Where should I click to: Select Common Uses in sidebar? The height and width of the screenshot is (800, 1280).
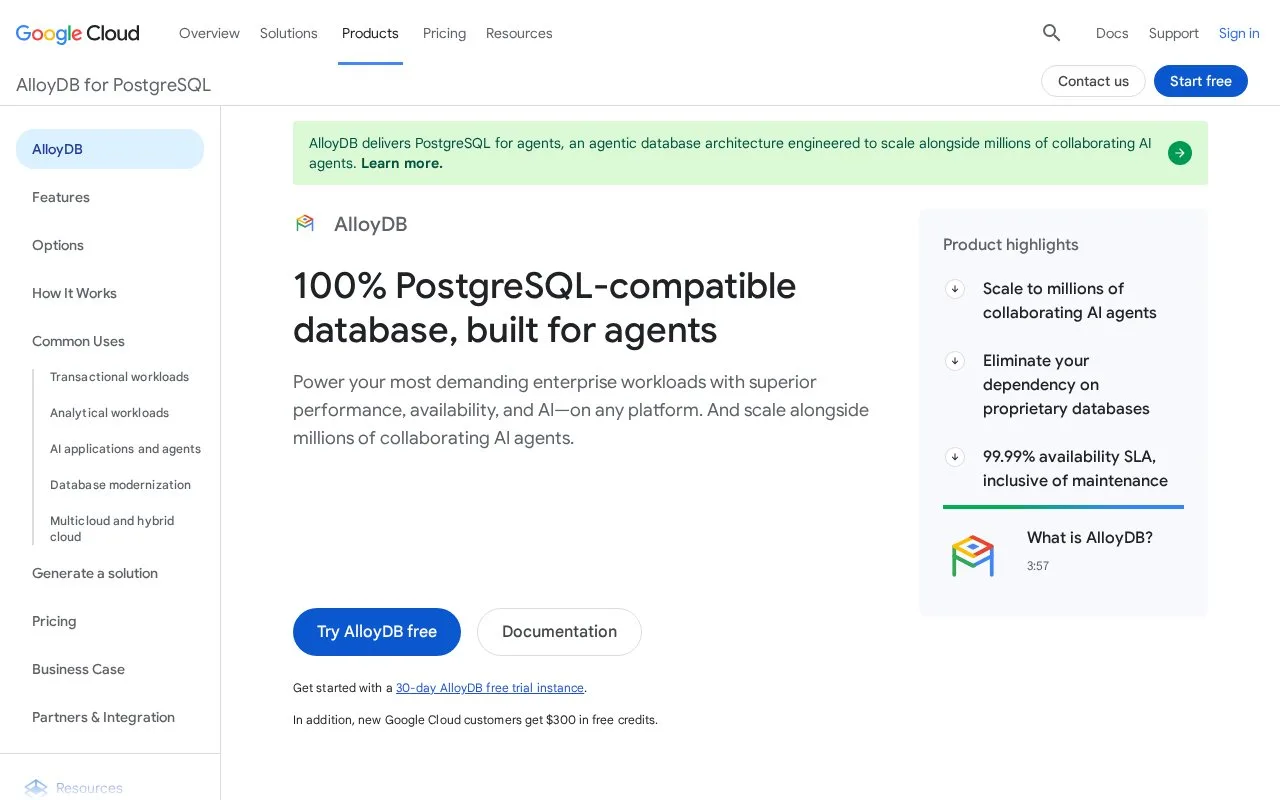coord(78,341)
